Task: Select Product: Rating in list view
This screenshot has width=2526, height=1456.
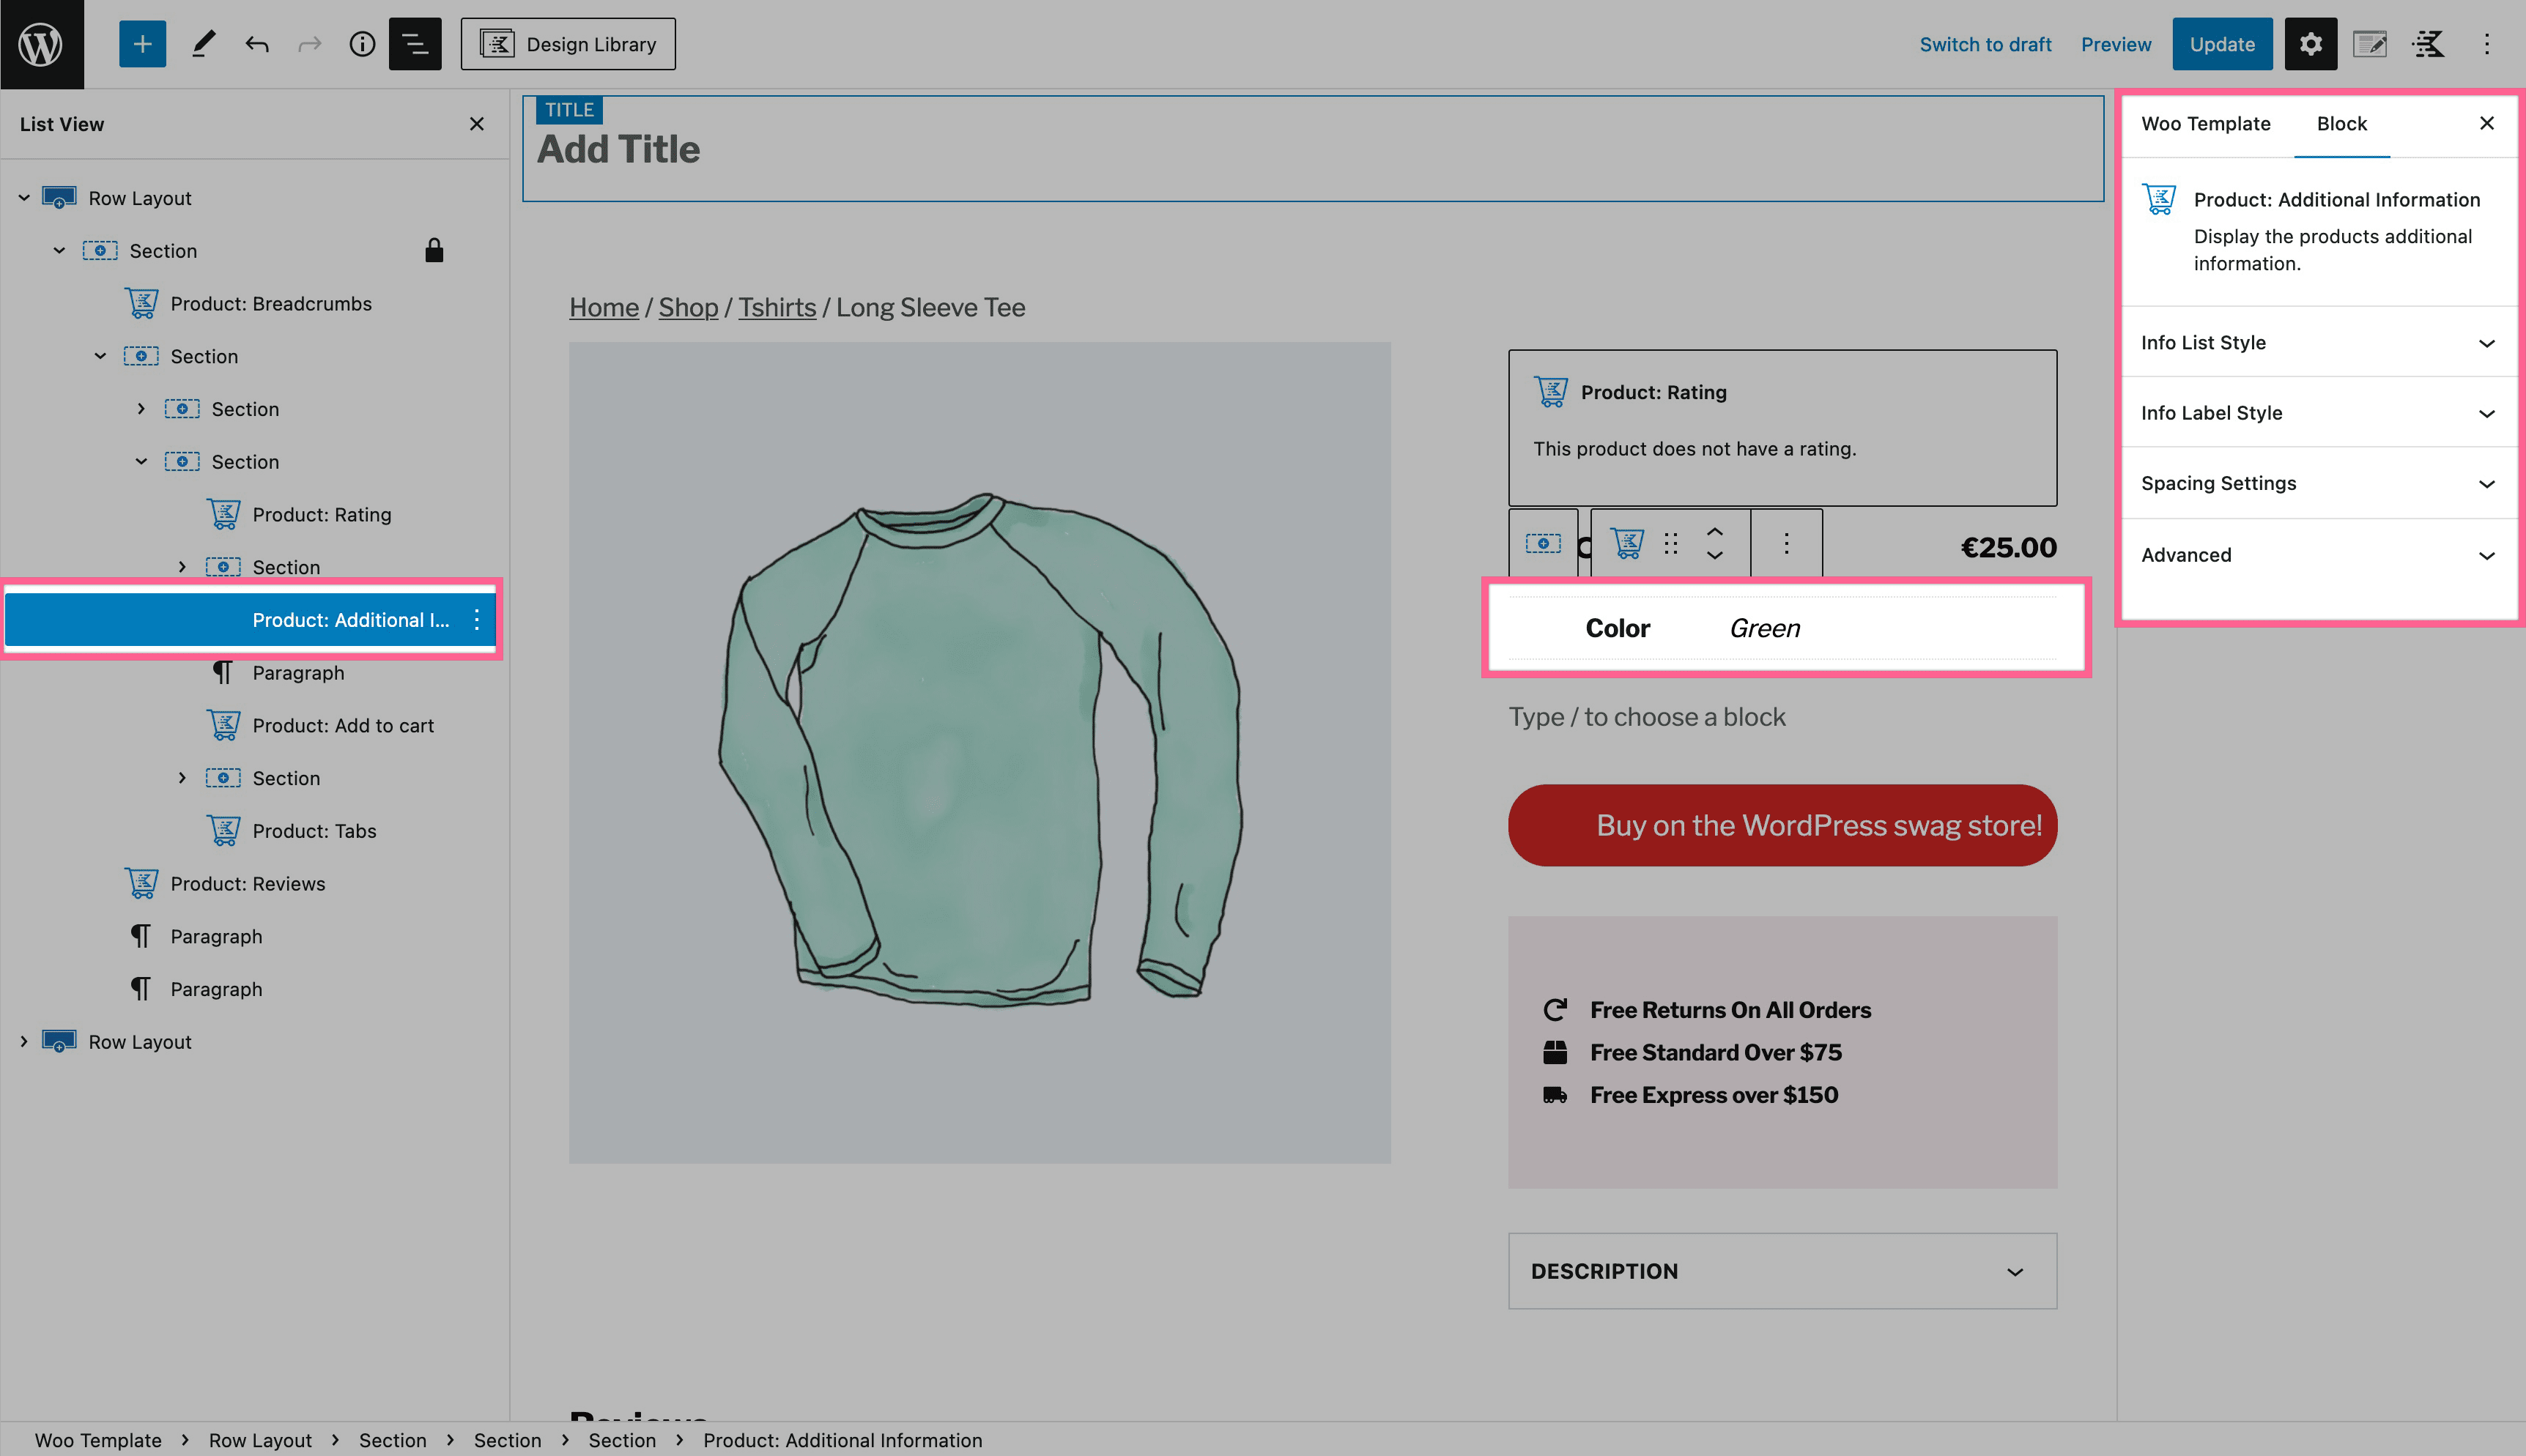Action: pyautogui.click(x=322, y=515)
